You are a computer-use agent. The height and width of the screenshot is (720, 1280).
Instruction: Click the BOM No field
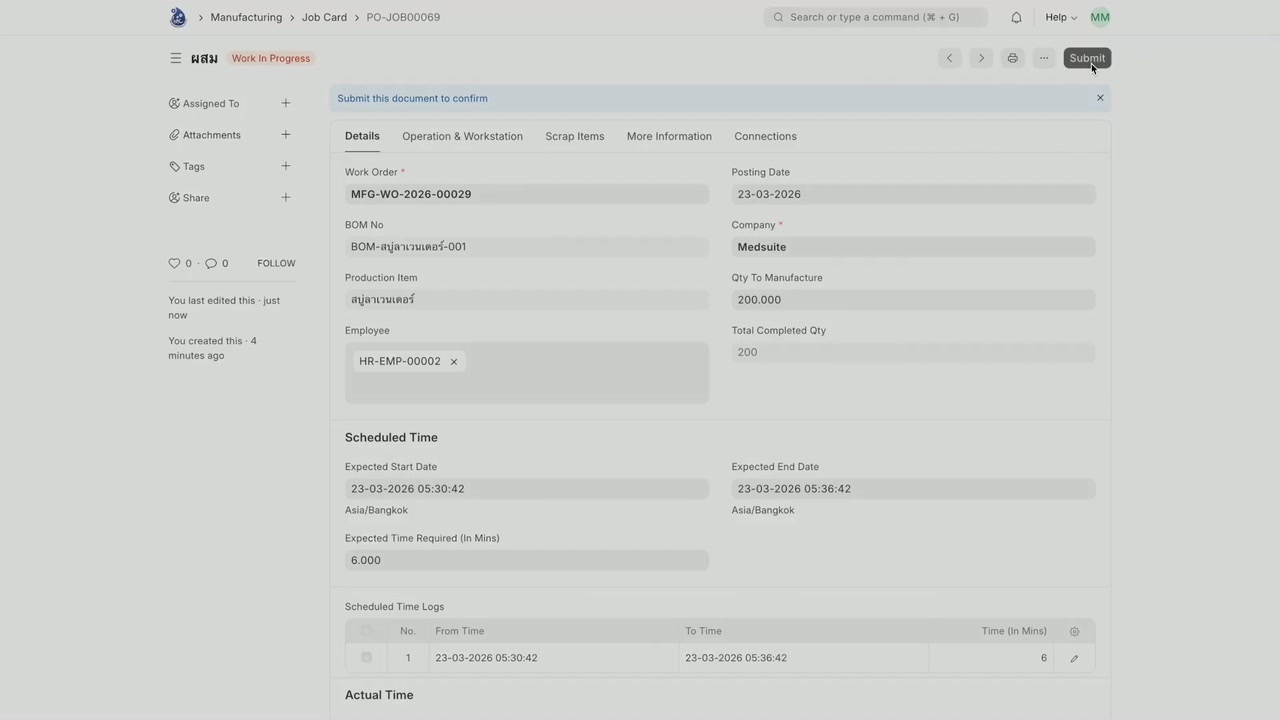(527, 247)
